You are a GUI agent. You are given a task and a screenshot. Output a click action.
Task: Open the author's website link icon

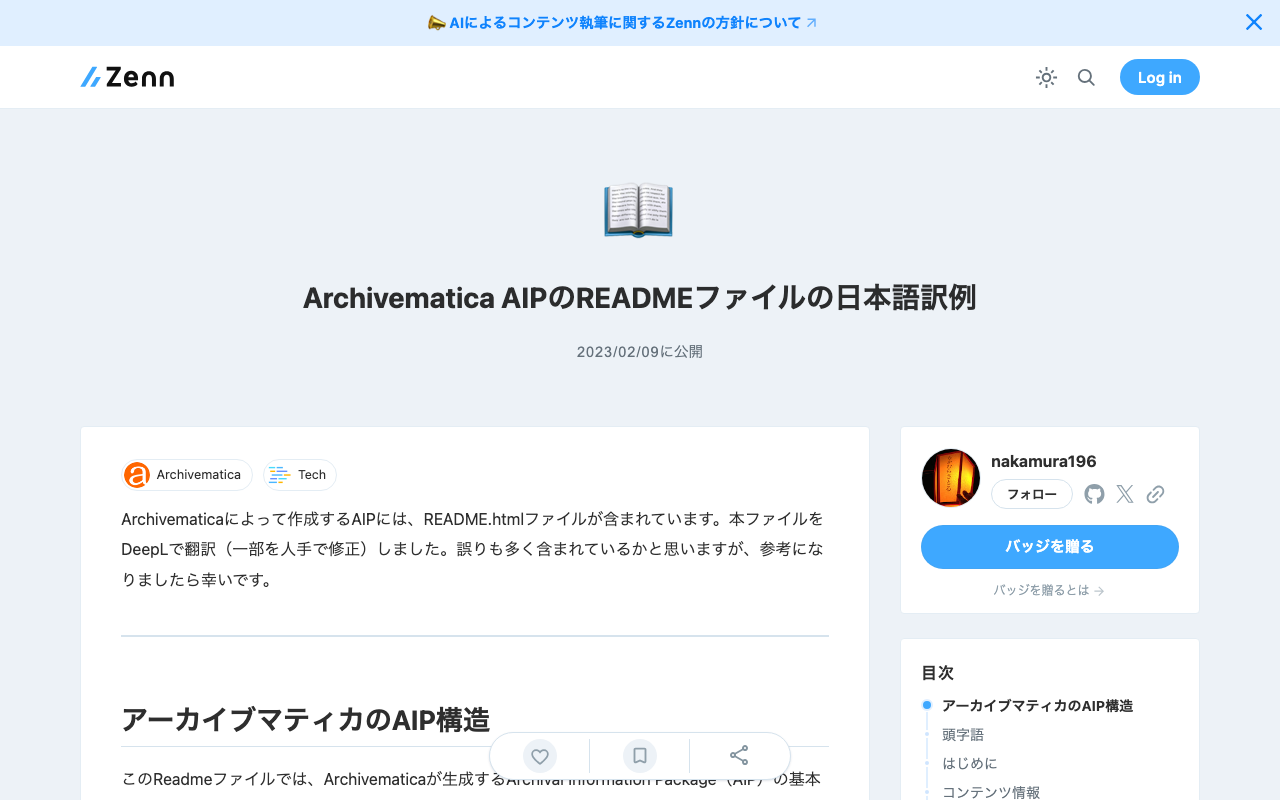1155,493
